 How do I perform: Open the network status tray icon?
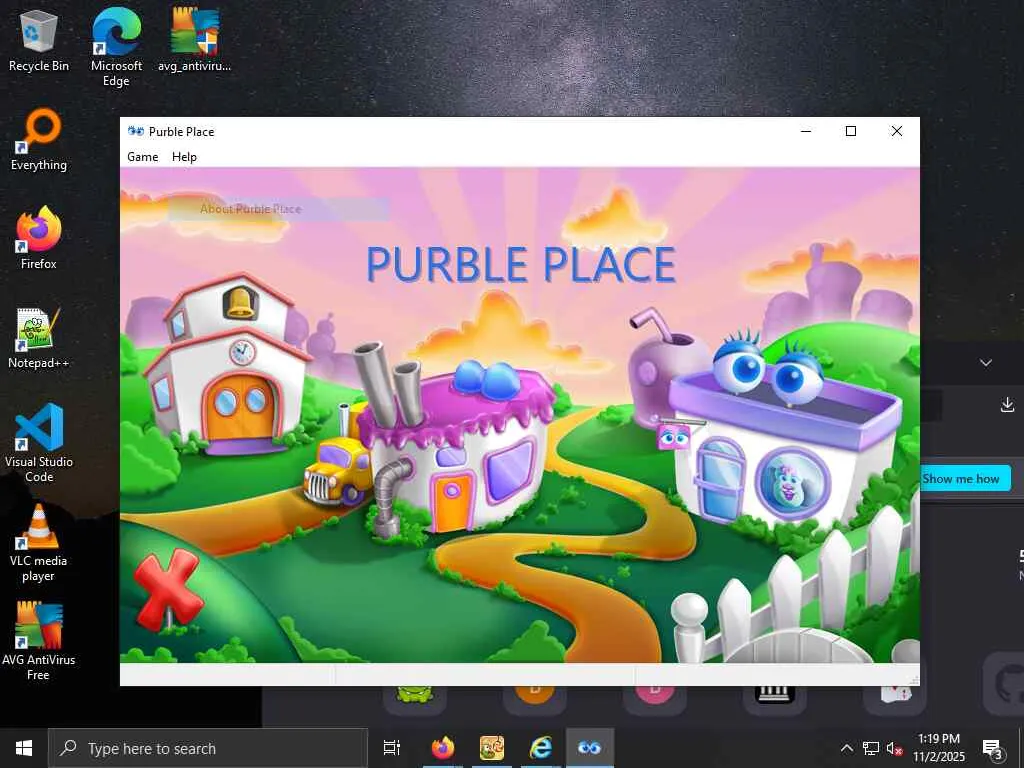point(871,748)
